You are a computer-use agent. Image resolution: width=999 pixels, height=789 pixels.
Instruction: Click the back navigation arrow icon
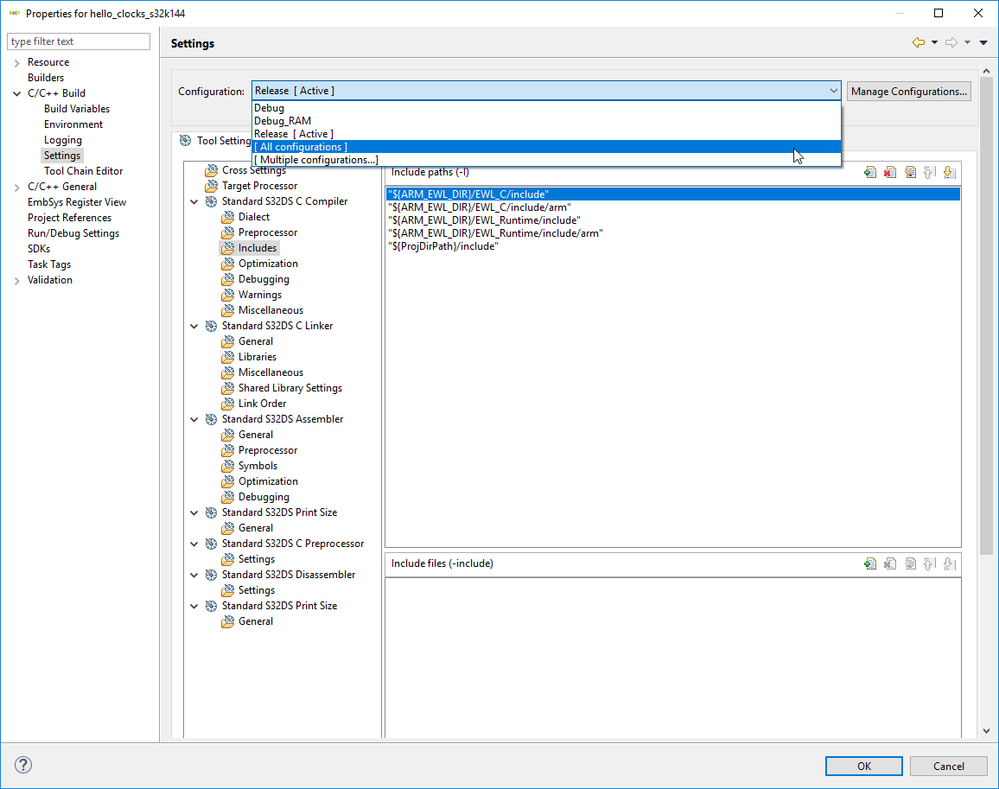(x=918, y=43)
